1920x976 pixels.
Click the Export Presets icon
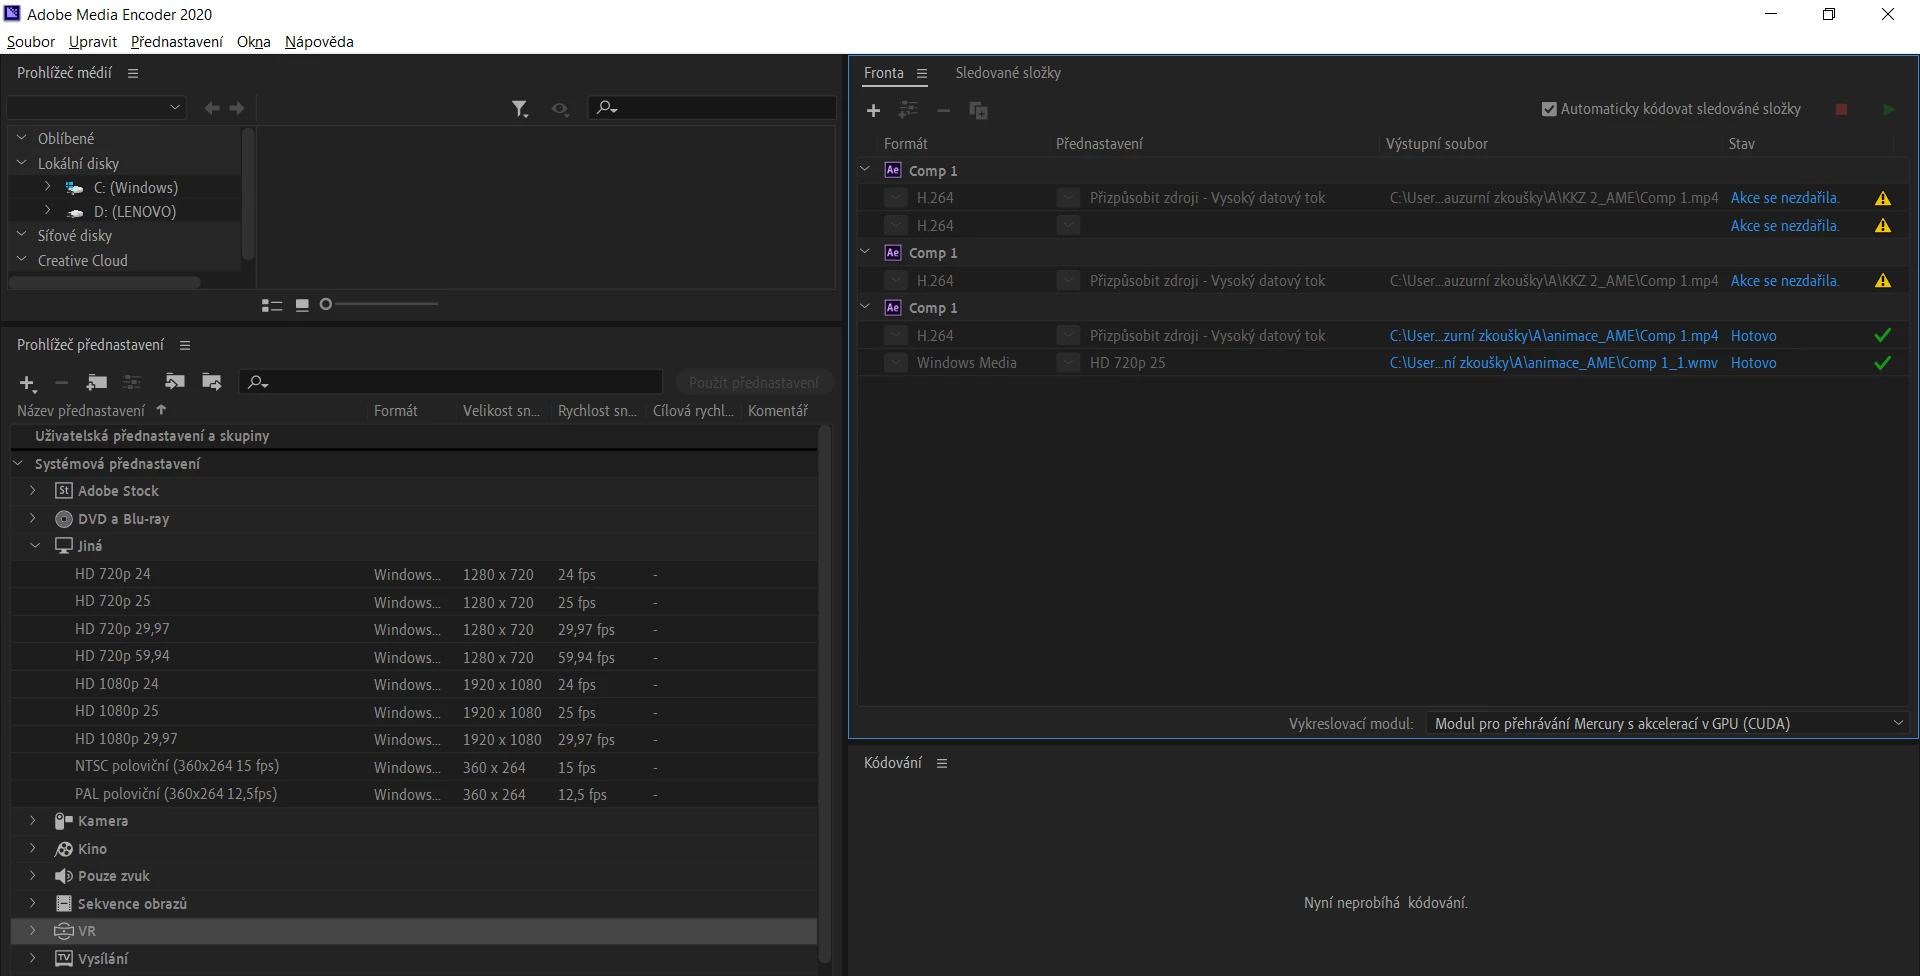pyautogui.click(x=212, y=382)
